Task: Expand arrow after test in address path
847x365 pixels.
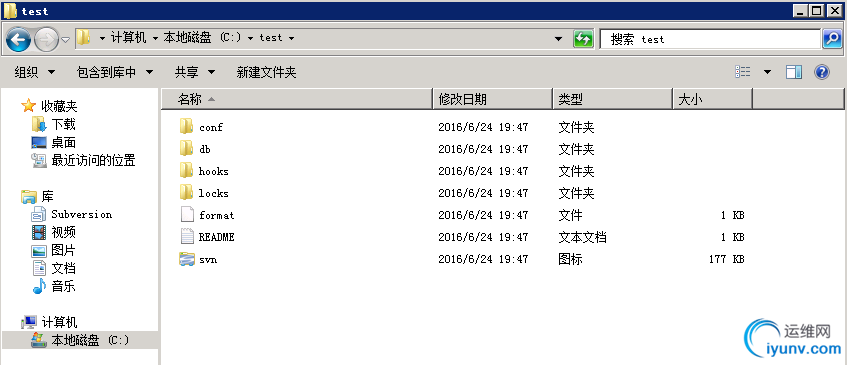Action: click(292, 38)
